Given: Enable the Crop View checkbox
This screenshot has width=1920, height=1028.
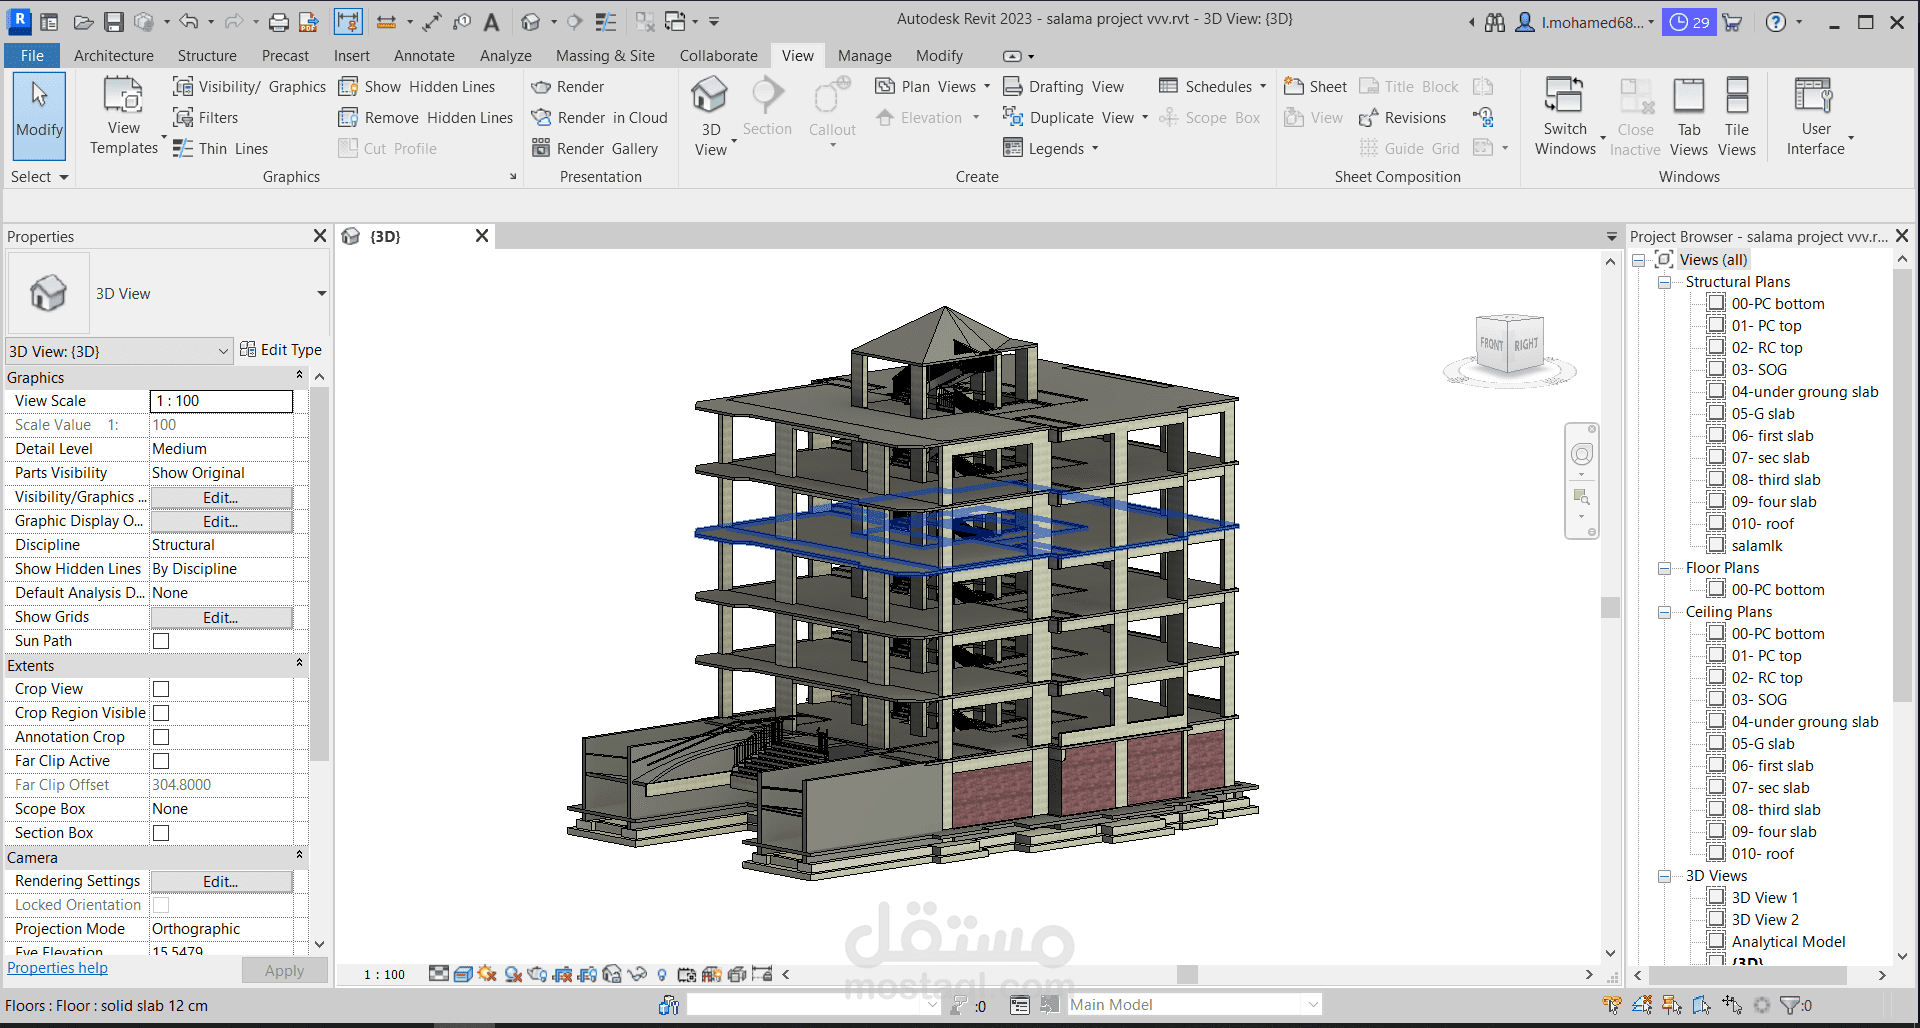Looking at the screenshot, I should point(160,688).
